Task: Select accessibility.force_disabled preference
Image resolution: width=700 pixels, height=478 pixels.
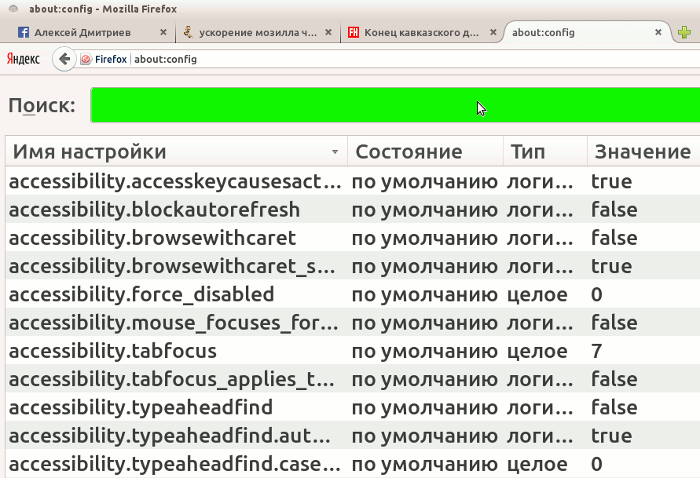Action: [x=353, y=294]
